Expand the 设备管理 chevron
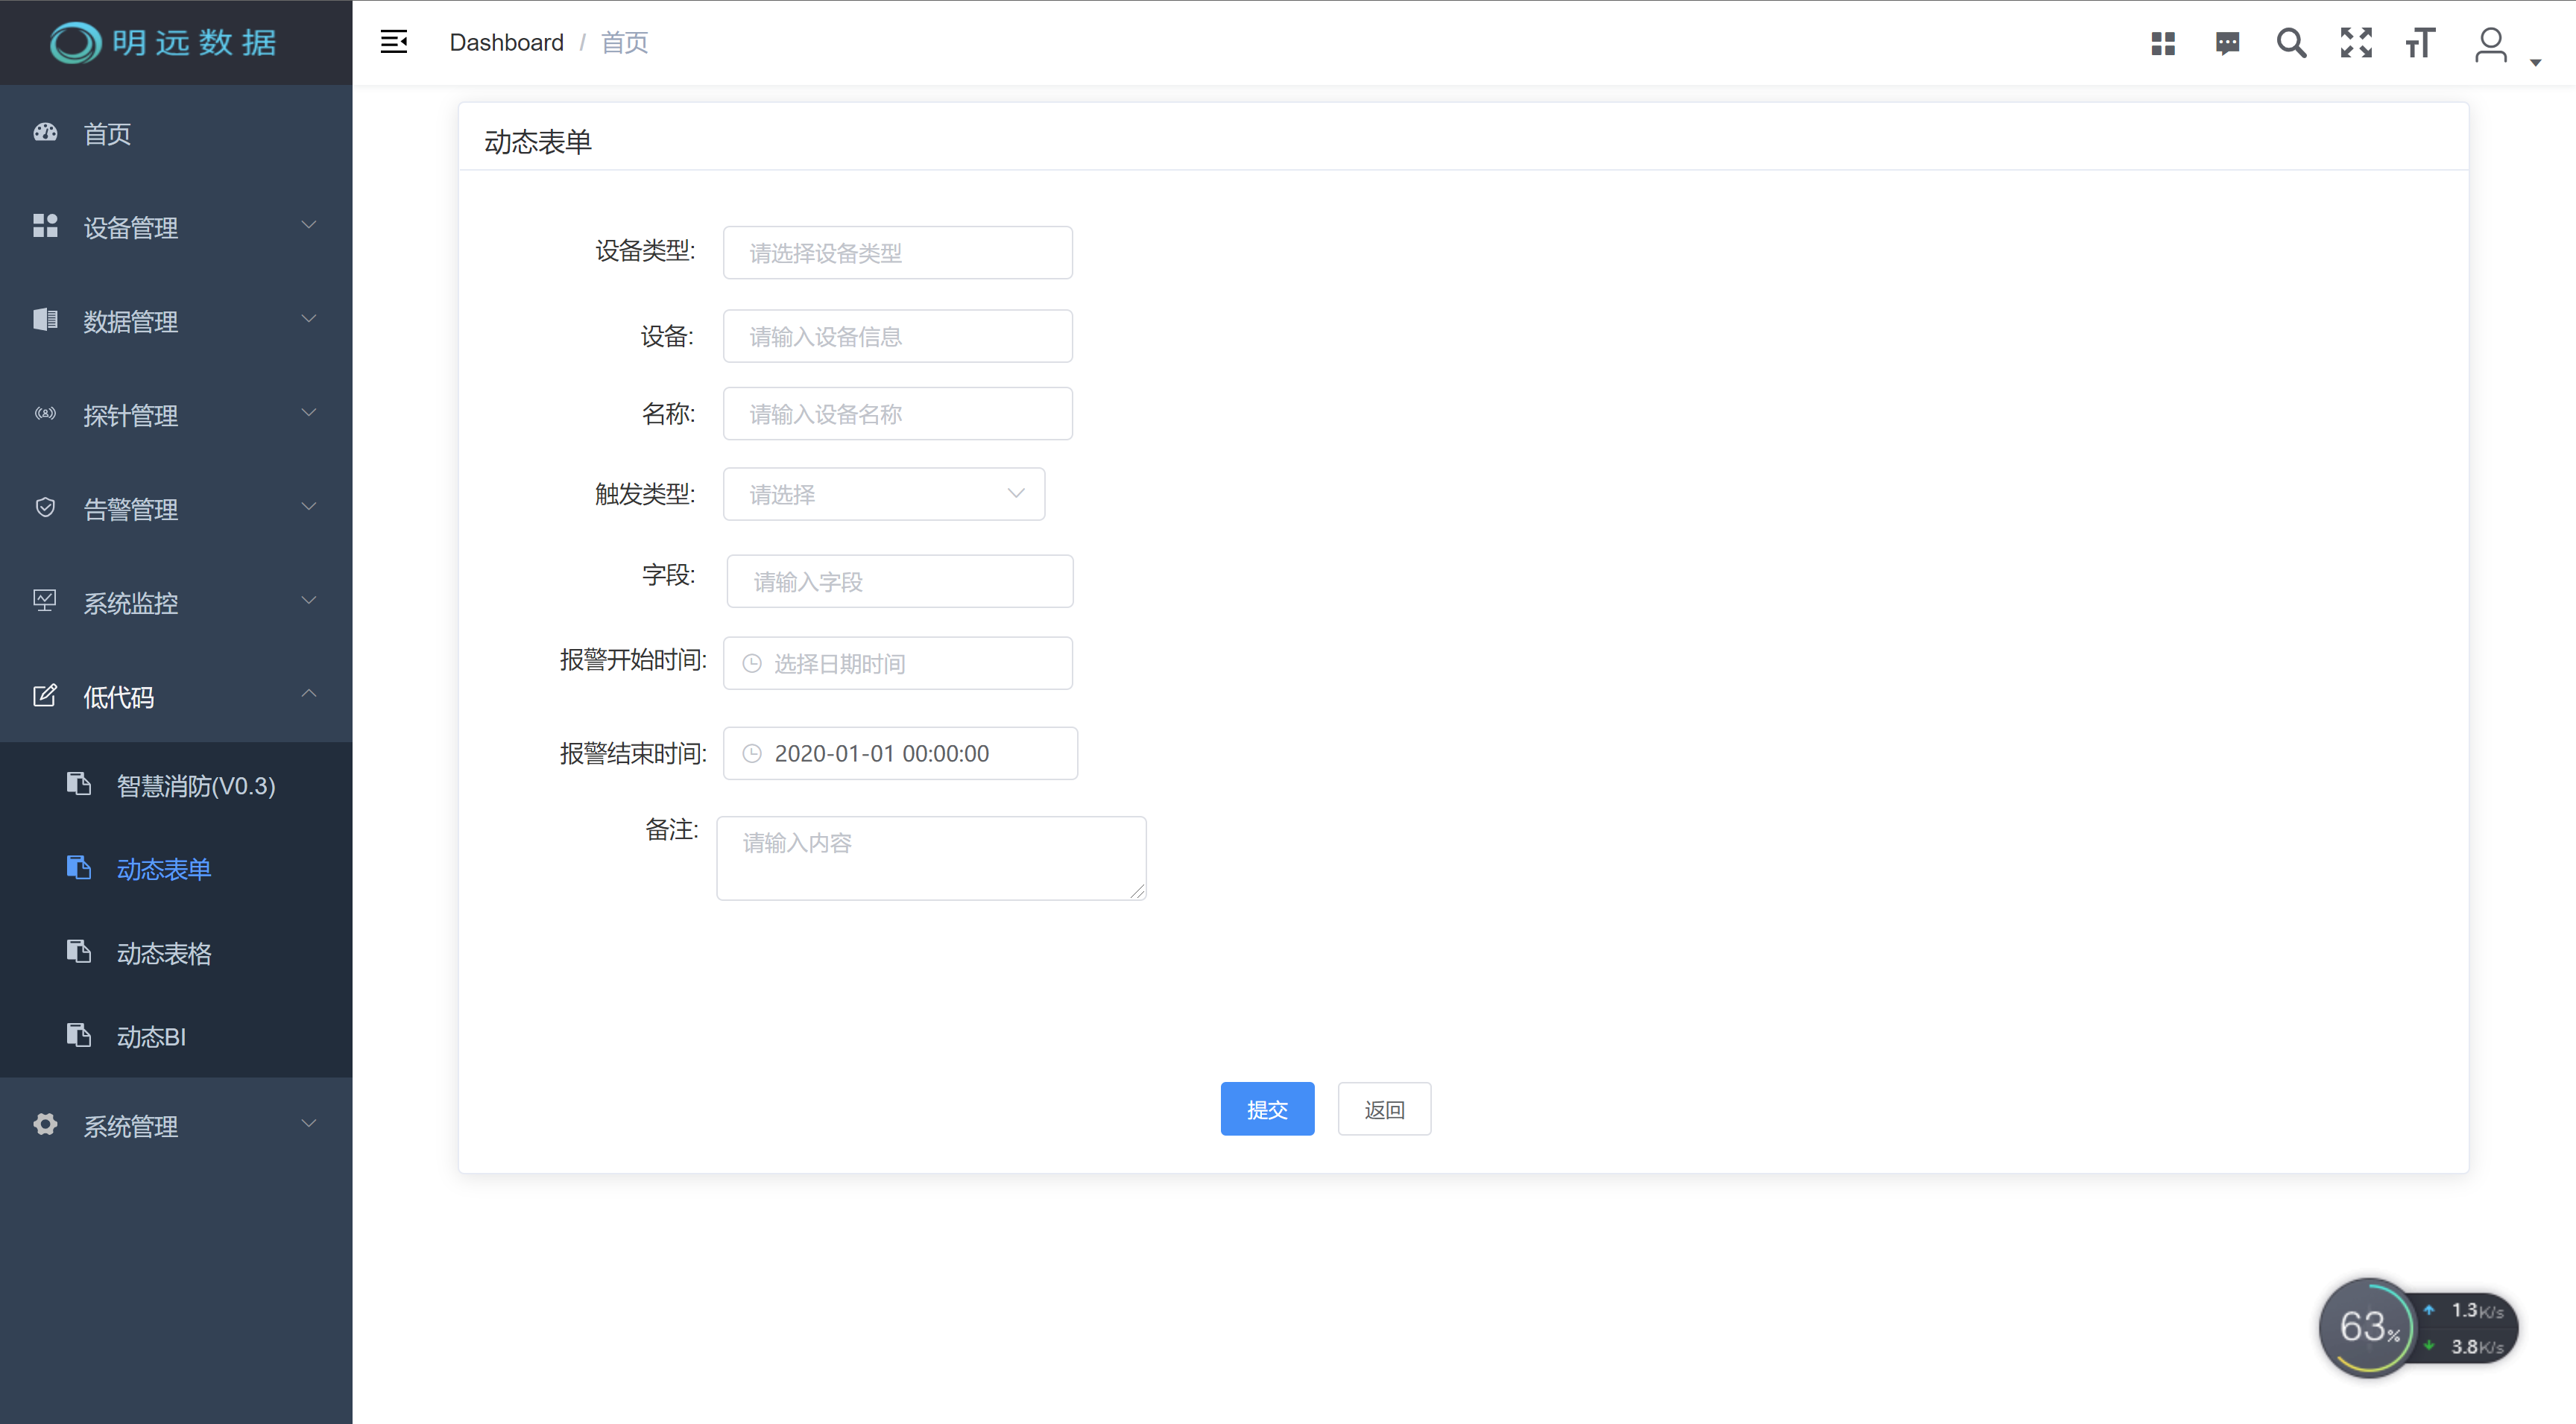This screenshot has width=2576, height=1424. (x=309, y=225)
